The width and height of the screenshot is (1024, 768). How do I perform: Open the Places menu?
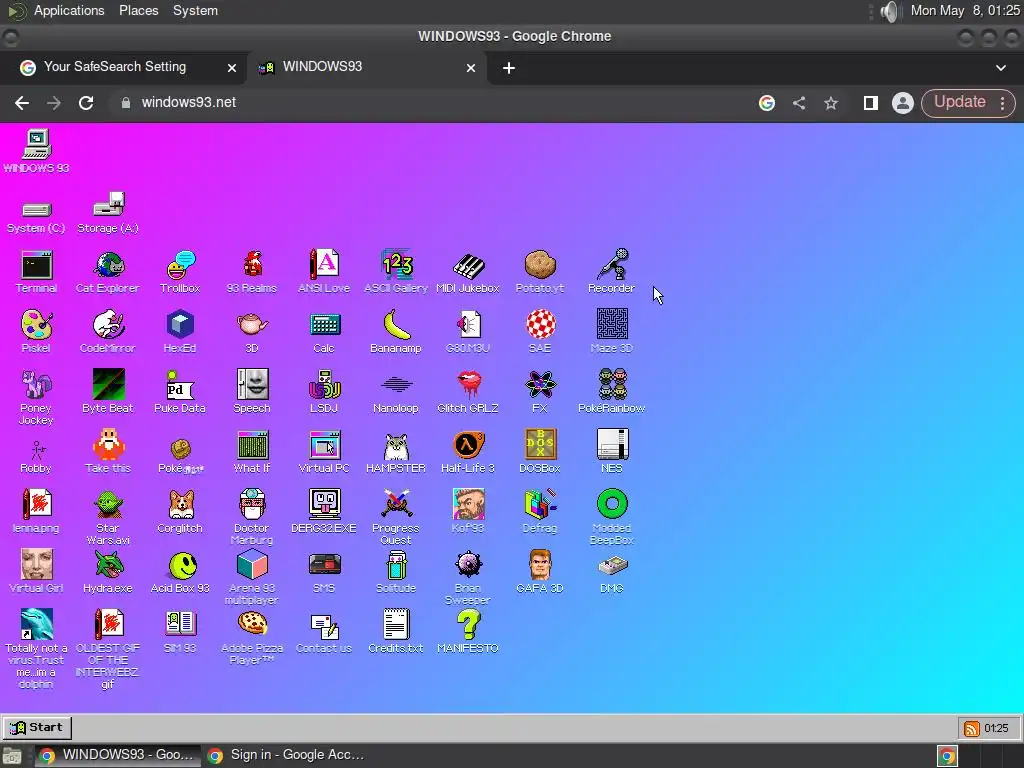(x=138, y=10)
